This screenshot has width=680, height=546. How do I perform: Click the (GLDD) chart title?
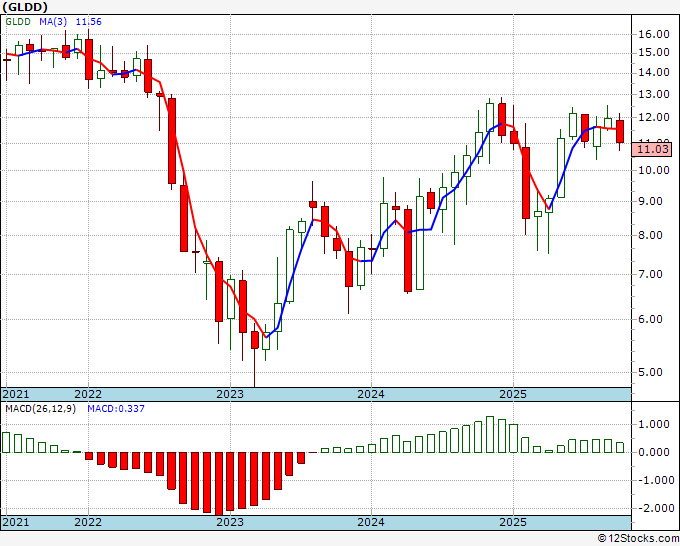24,7
